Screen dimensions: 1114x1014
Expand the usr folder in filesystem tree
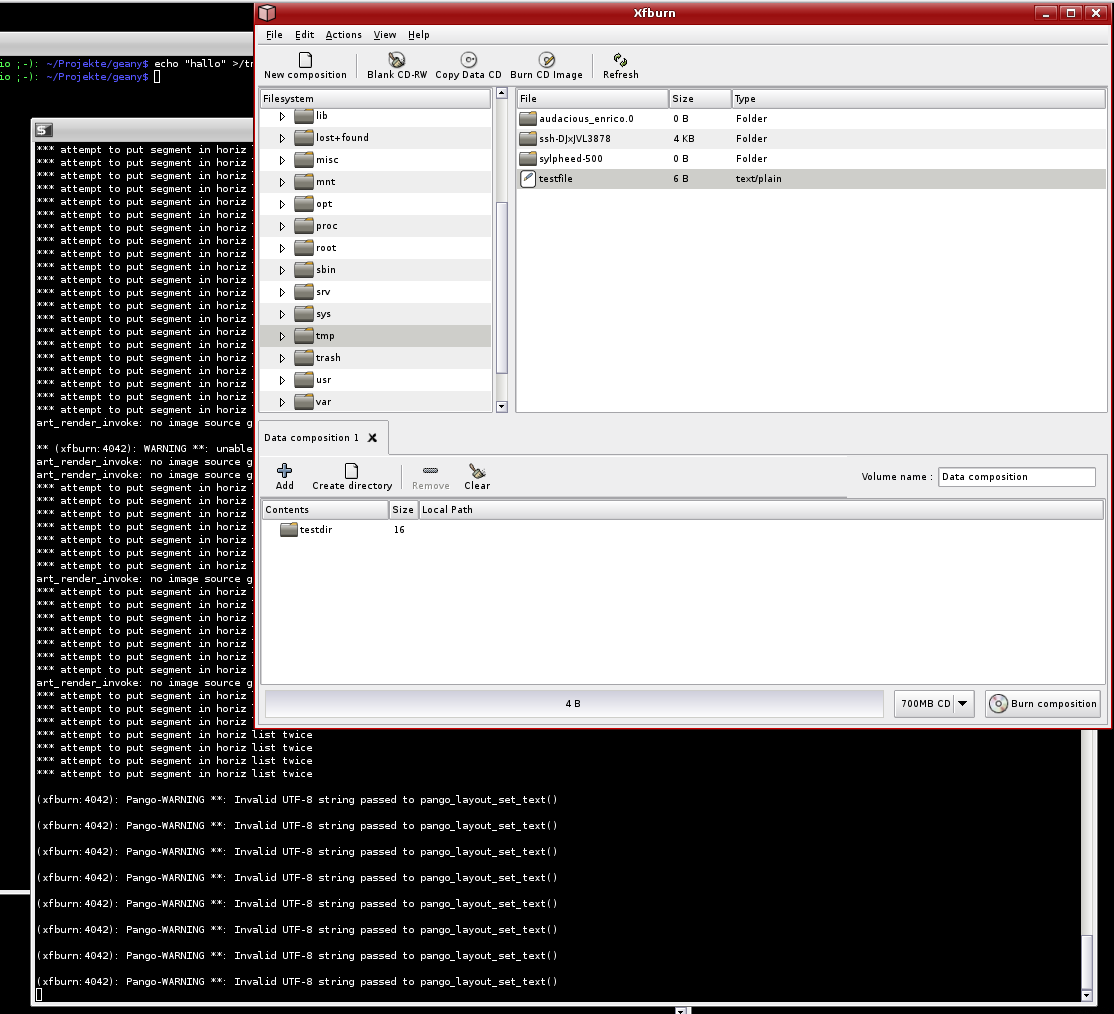[x=283, y=380]
